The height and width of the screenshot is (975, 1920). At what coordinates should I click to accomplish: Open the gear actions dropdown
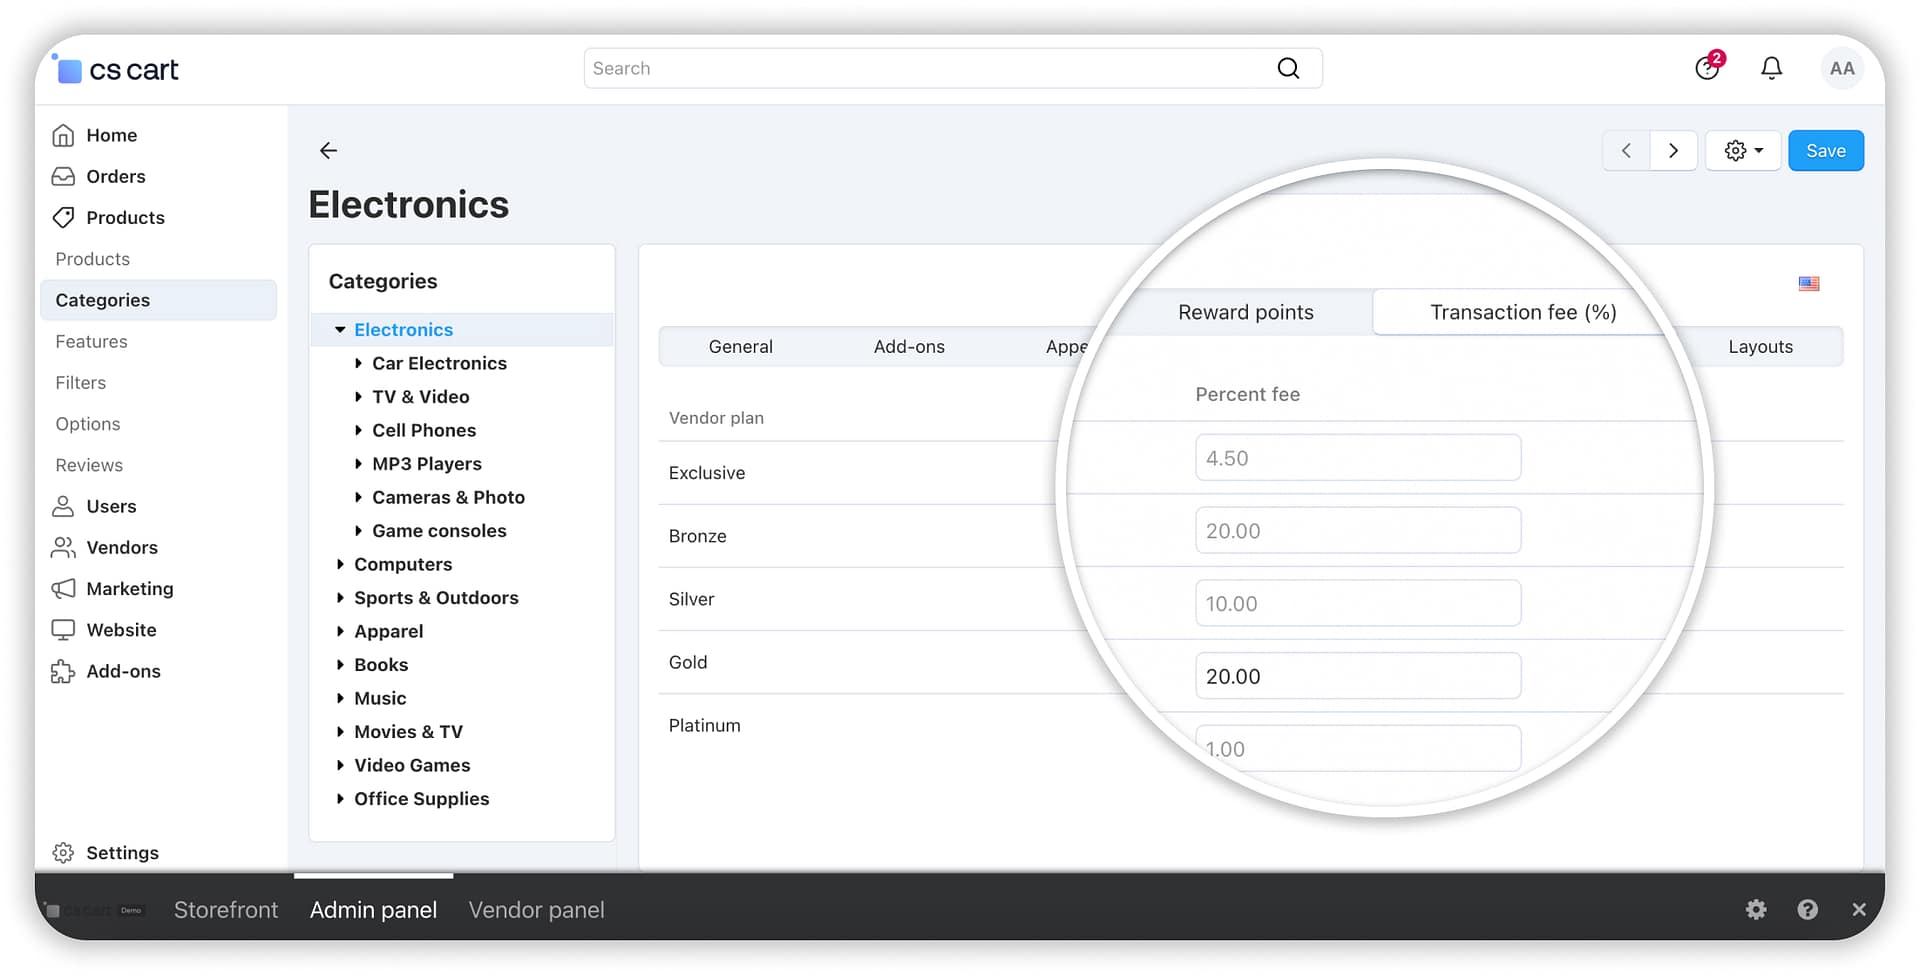point(1743,151)
